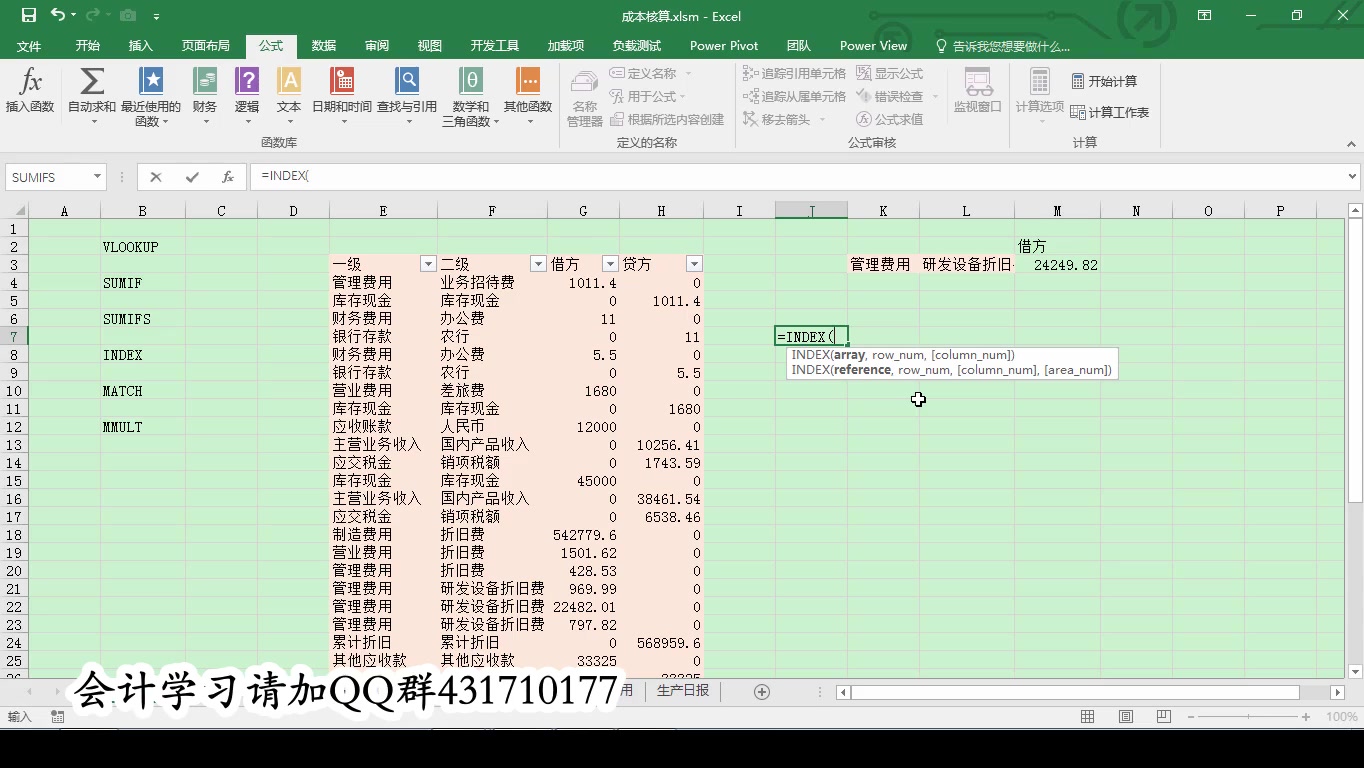1364x768 pixels.
Task: Click array link in INDEX tooltip
Action: (x=849, y=355)
